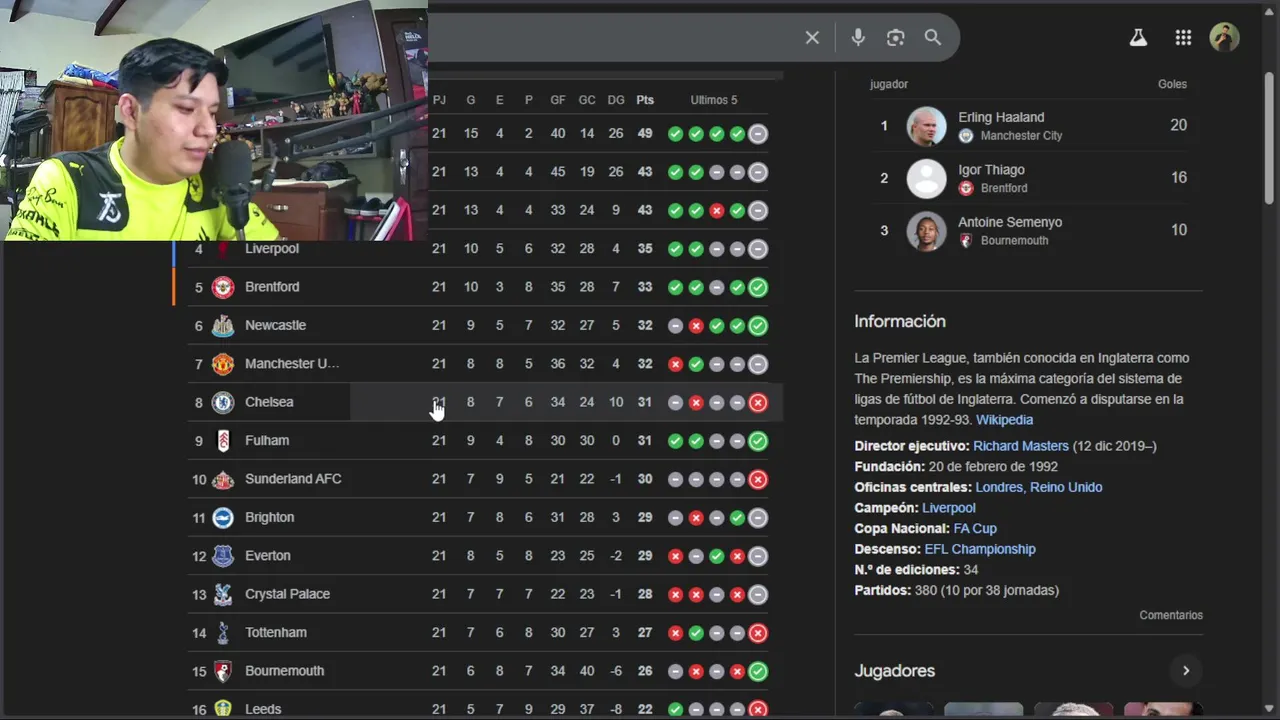Open the Wikipedia link in Información
This screenshot has height=720, width=1280.
tap(1004, 420)
